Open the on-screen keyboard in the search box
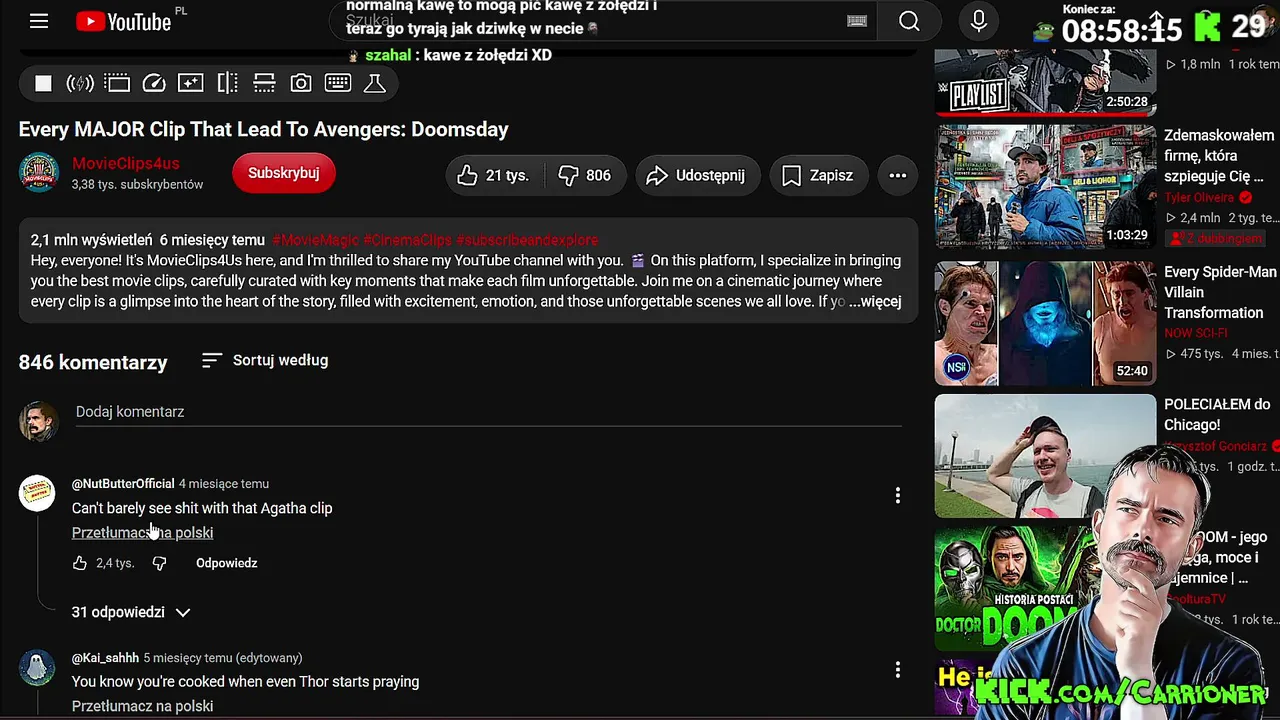This screenshot has width=1280, height=720. (857, 21)
